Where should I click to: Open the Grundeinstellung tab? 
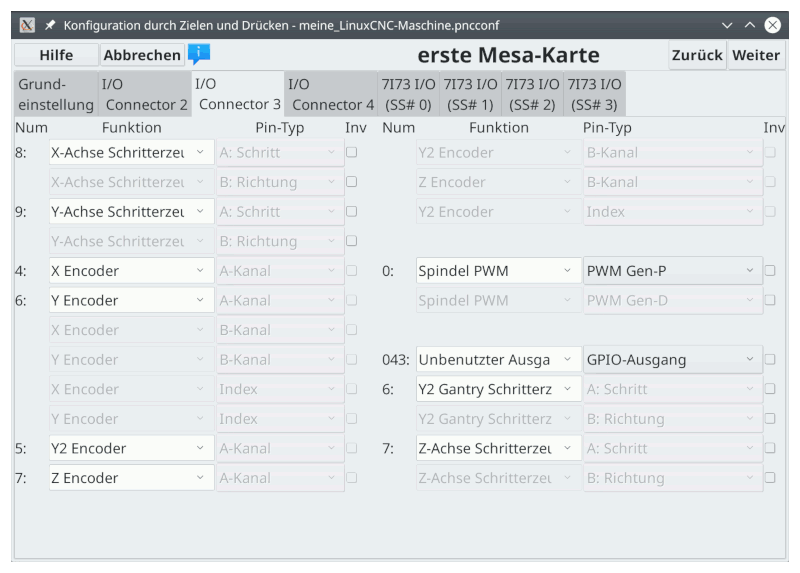click(56, 94)
